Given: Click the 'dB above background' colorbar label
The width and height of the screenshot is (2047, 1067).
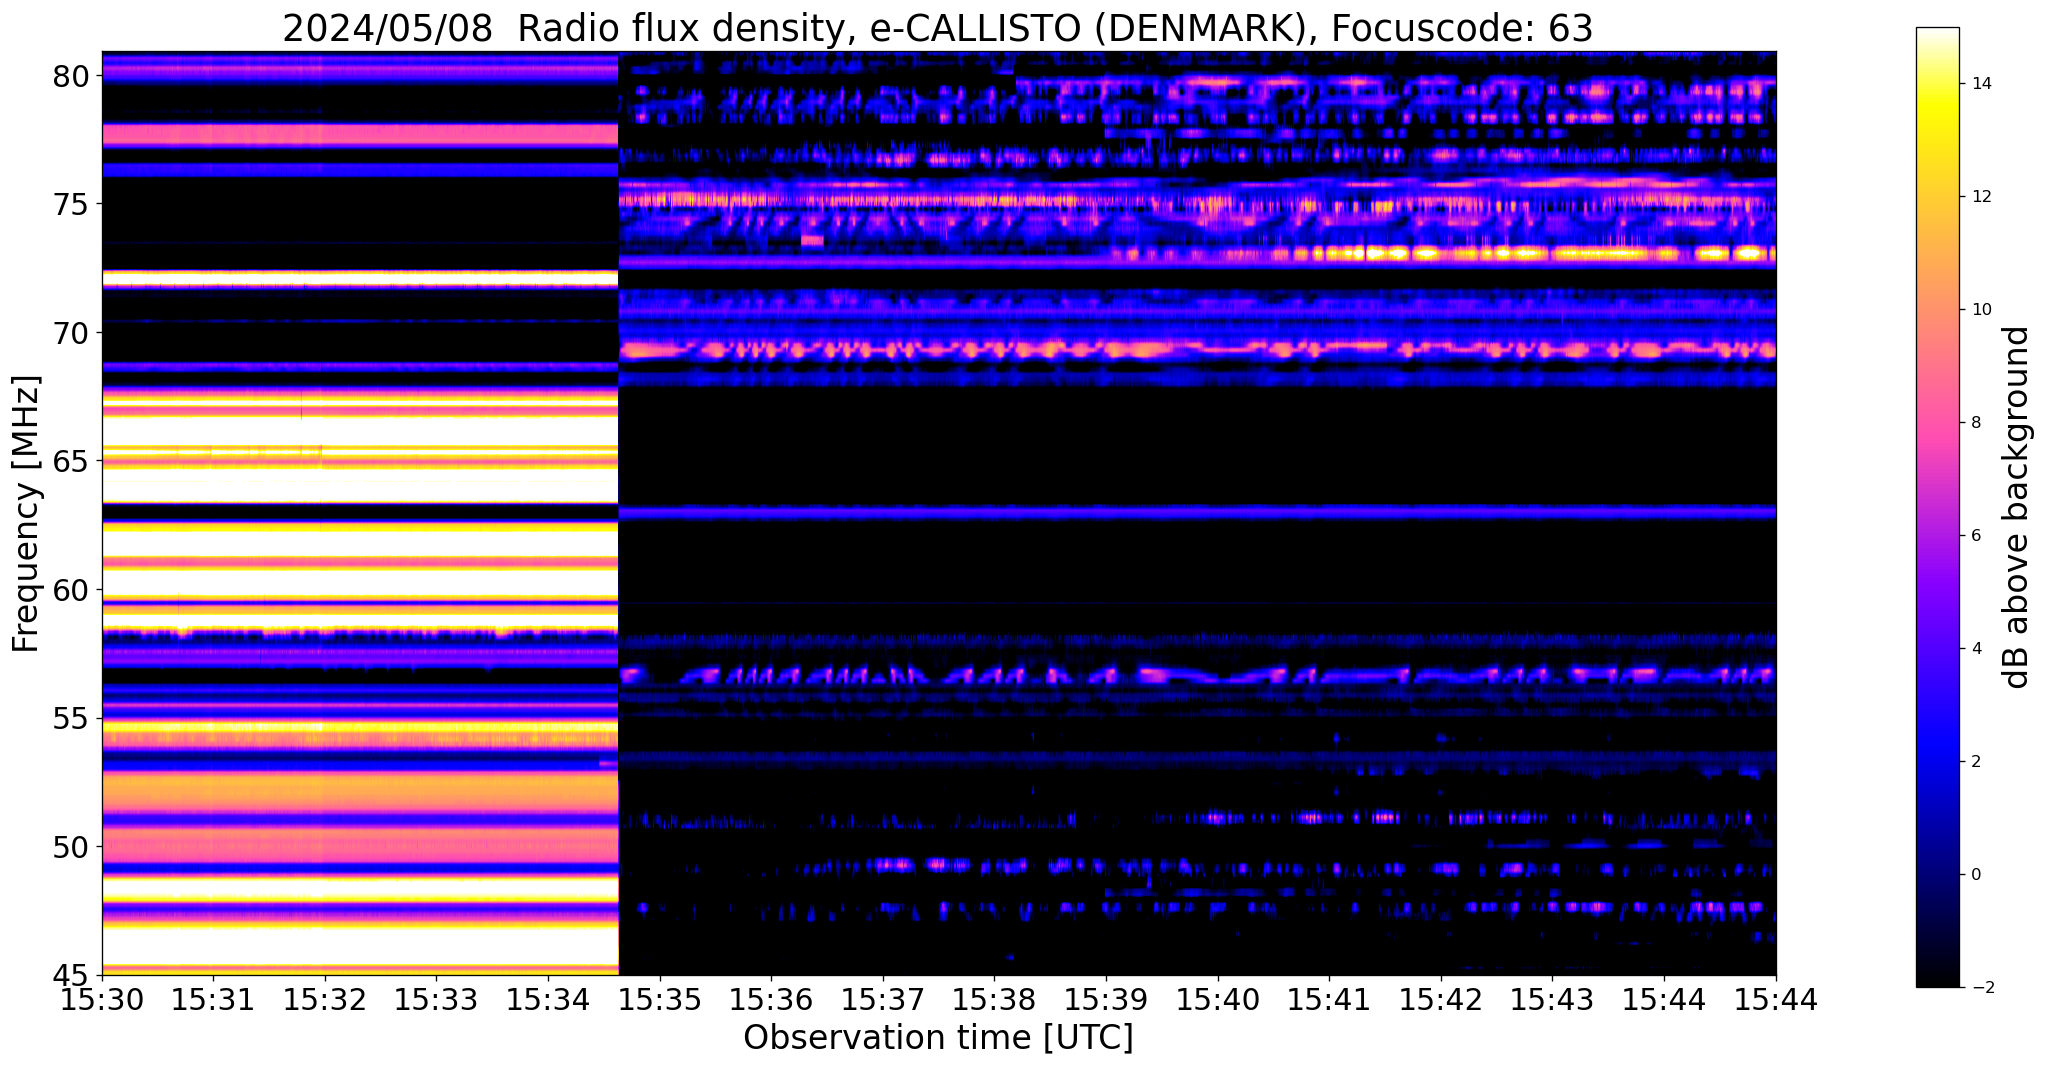Looking at the screenshot, I should 2017,507.
